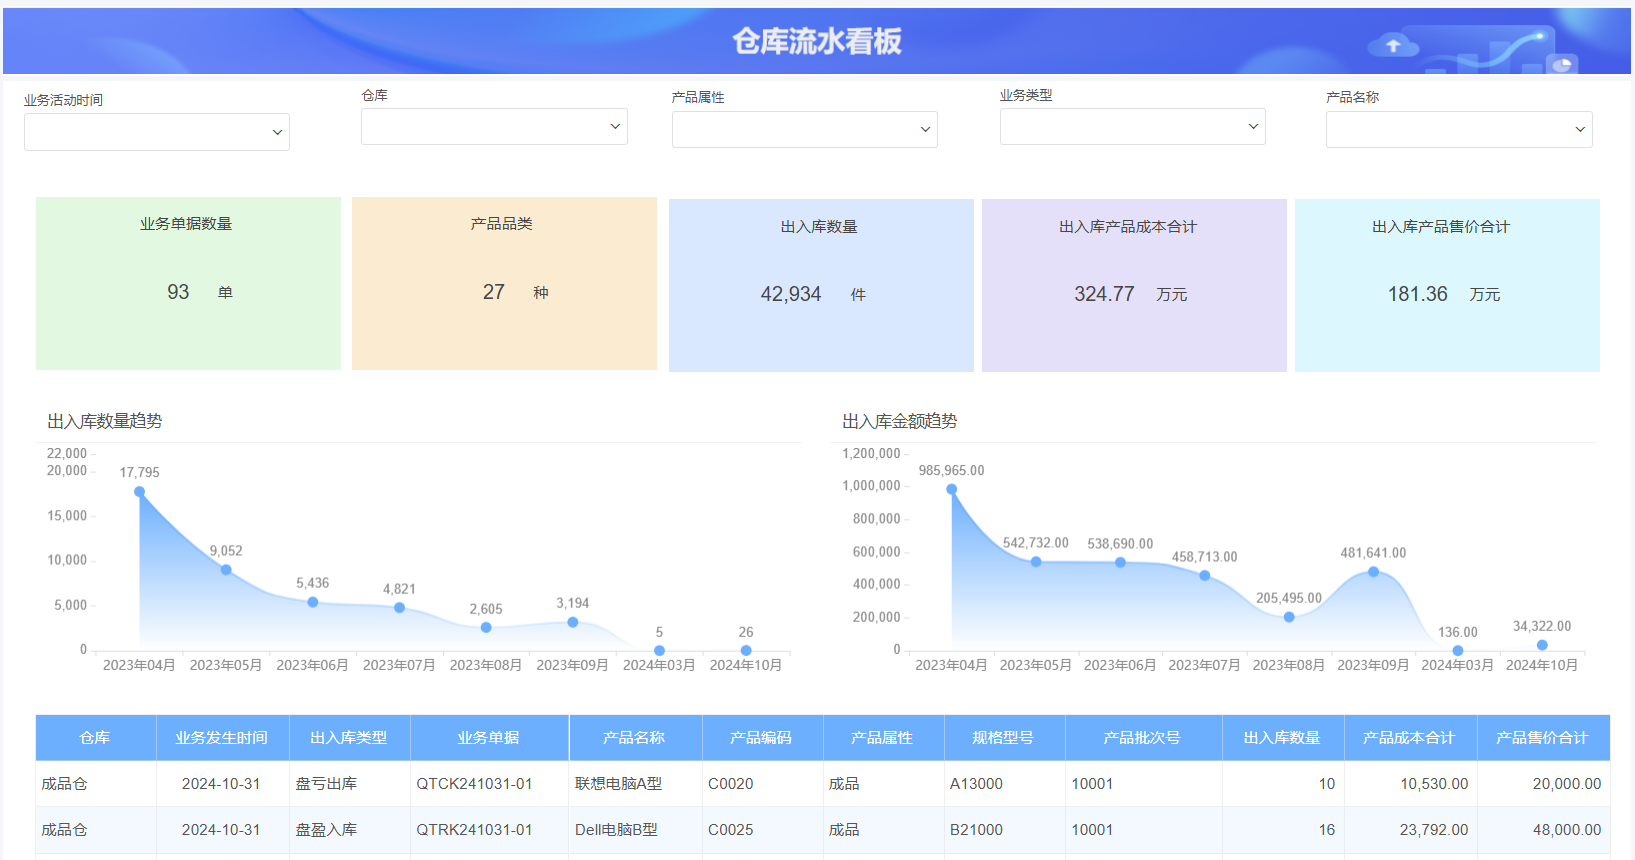The image size is (1635, 860).
Task: Sort by the 业务发生时间 column header
Action: 222,738
